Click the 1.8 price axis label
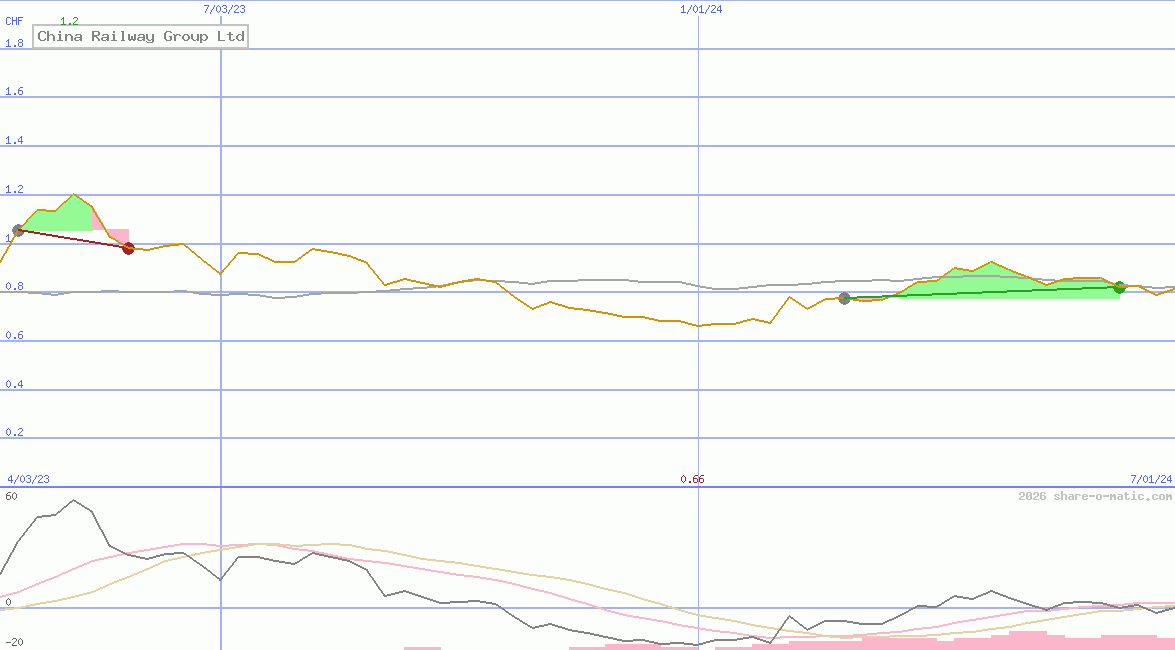 pyautogui.click(x=14, y=43)
